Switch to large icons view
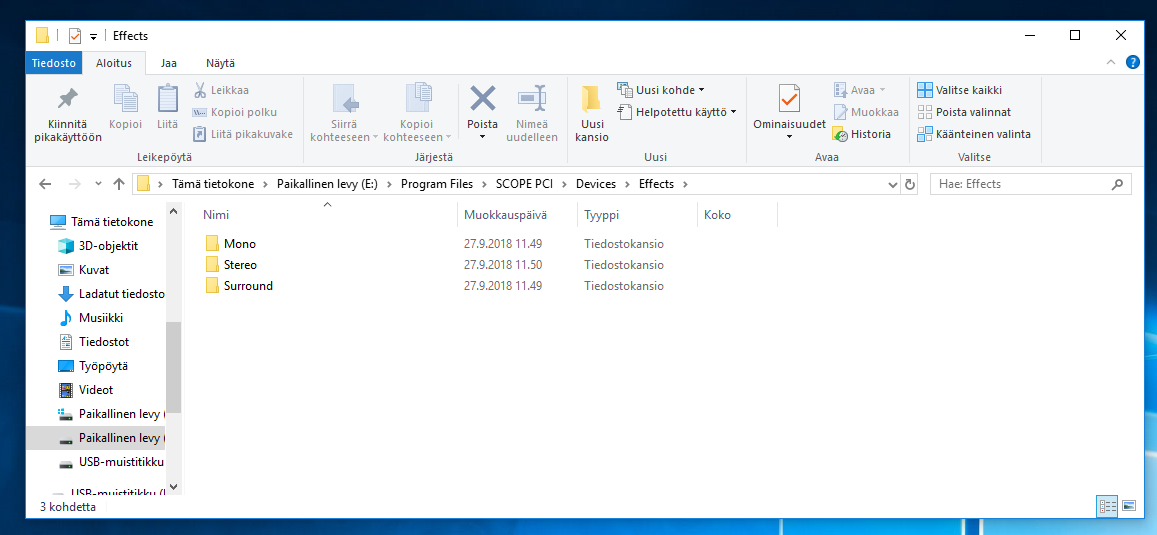Viewport: 1157px width, 535px height. point(1129,506)
